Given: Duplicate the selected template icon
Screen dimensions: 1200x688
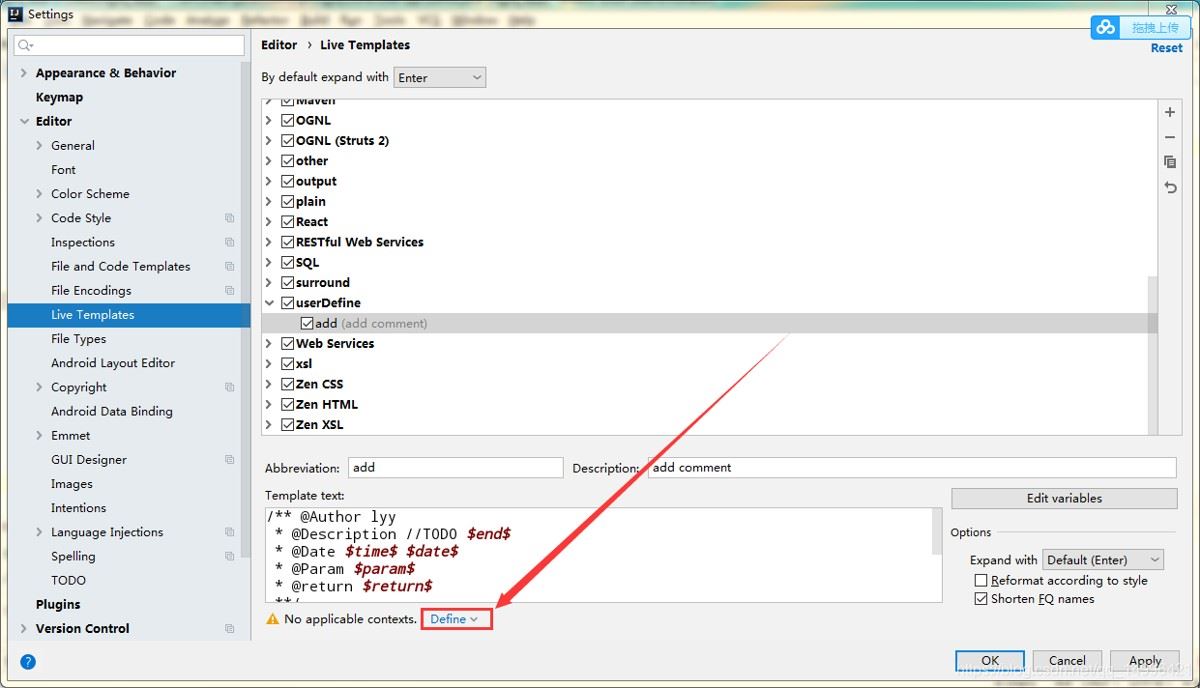Looking at the screenshot, I should [1170, 162].
